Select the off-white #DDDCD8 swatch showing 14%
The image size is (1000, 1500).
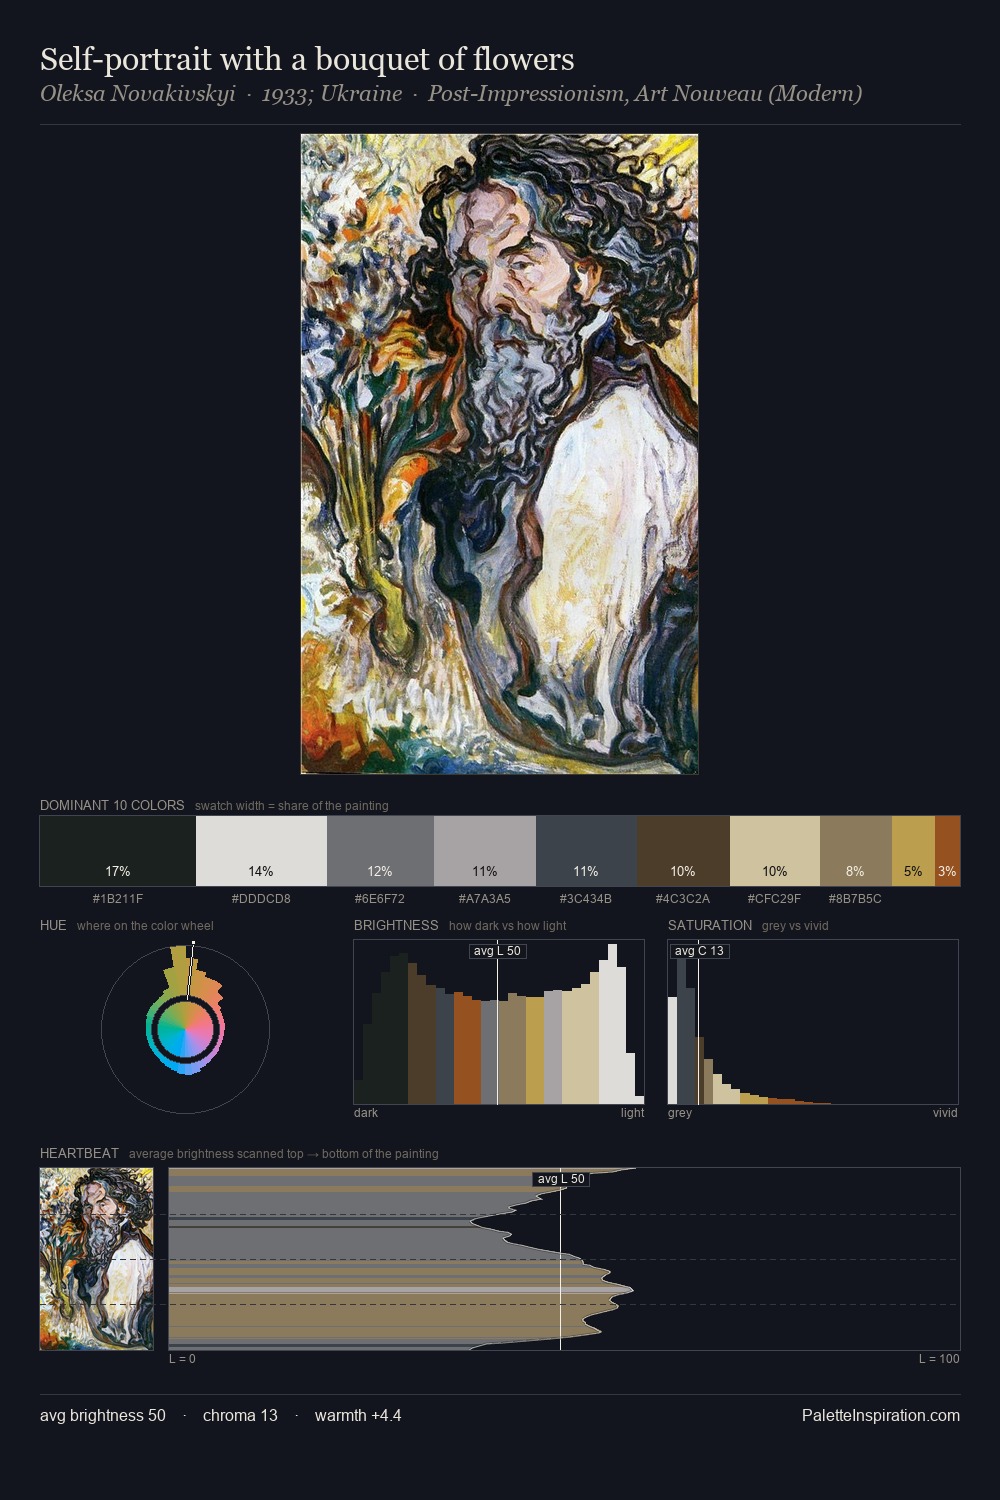261,851
